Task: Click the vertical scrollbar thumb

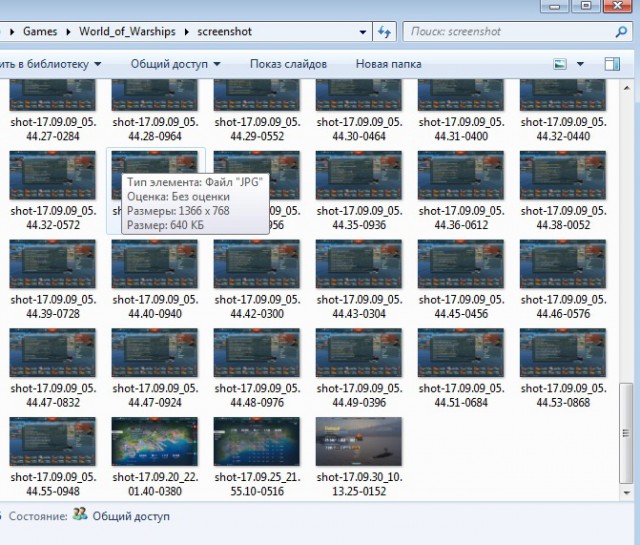Action: pos(626,433)
